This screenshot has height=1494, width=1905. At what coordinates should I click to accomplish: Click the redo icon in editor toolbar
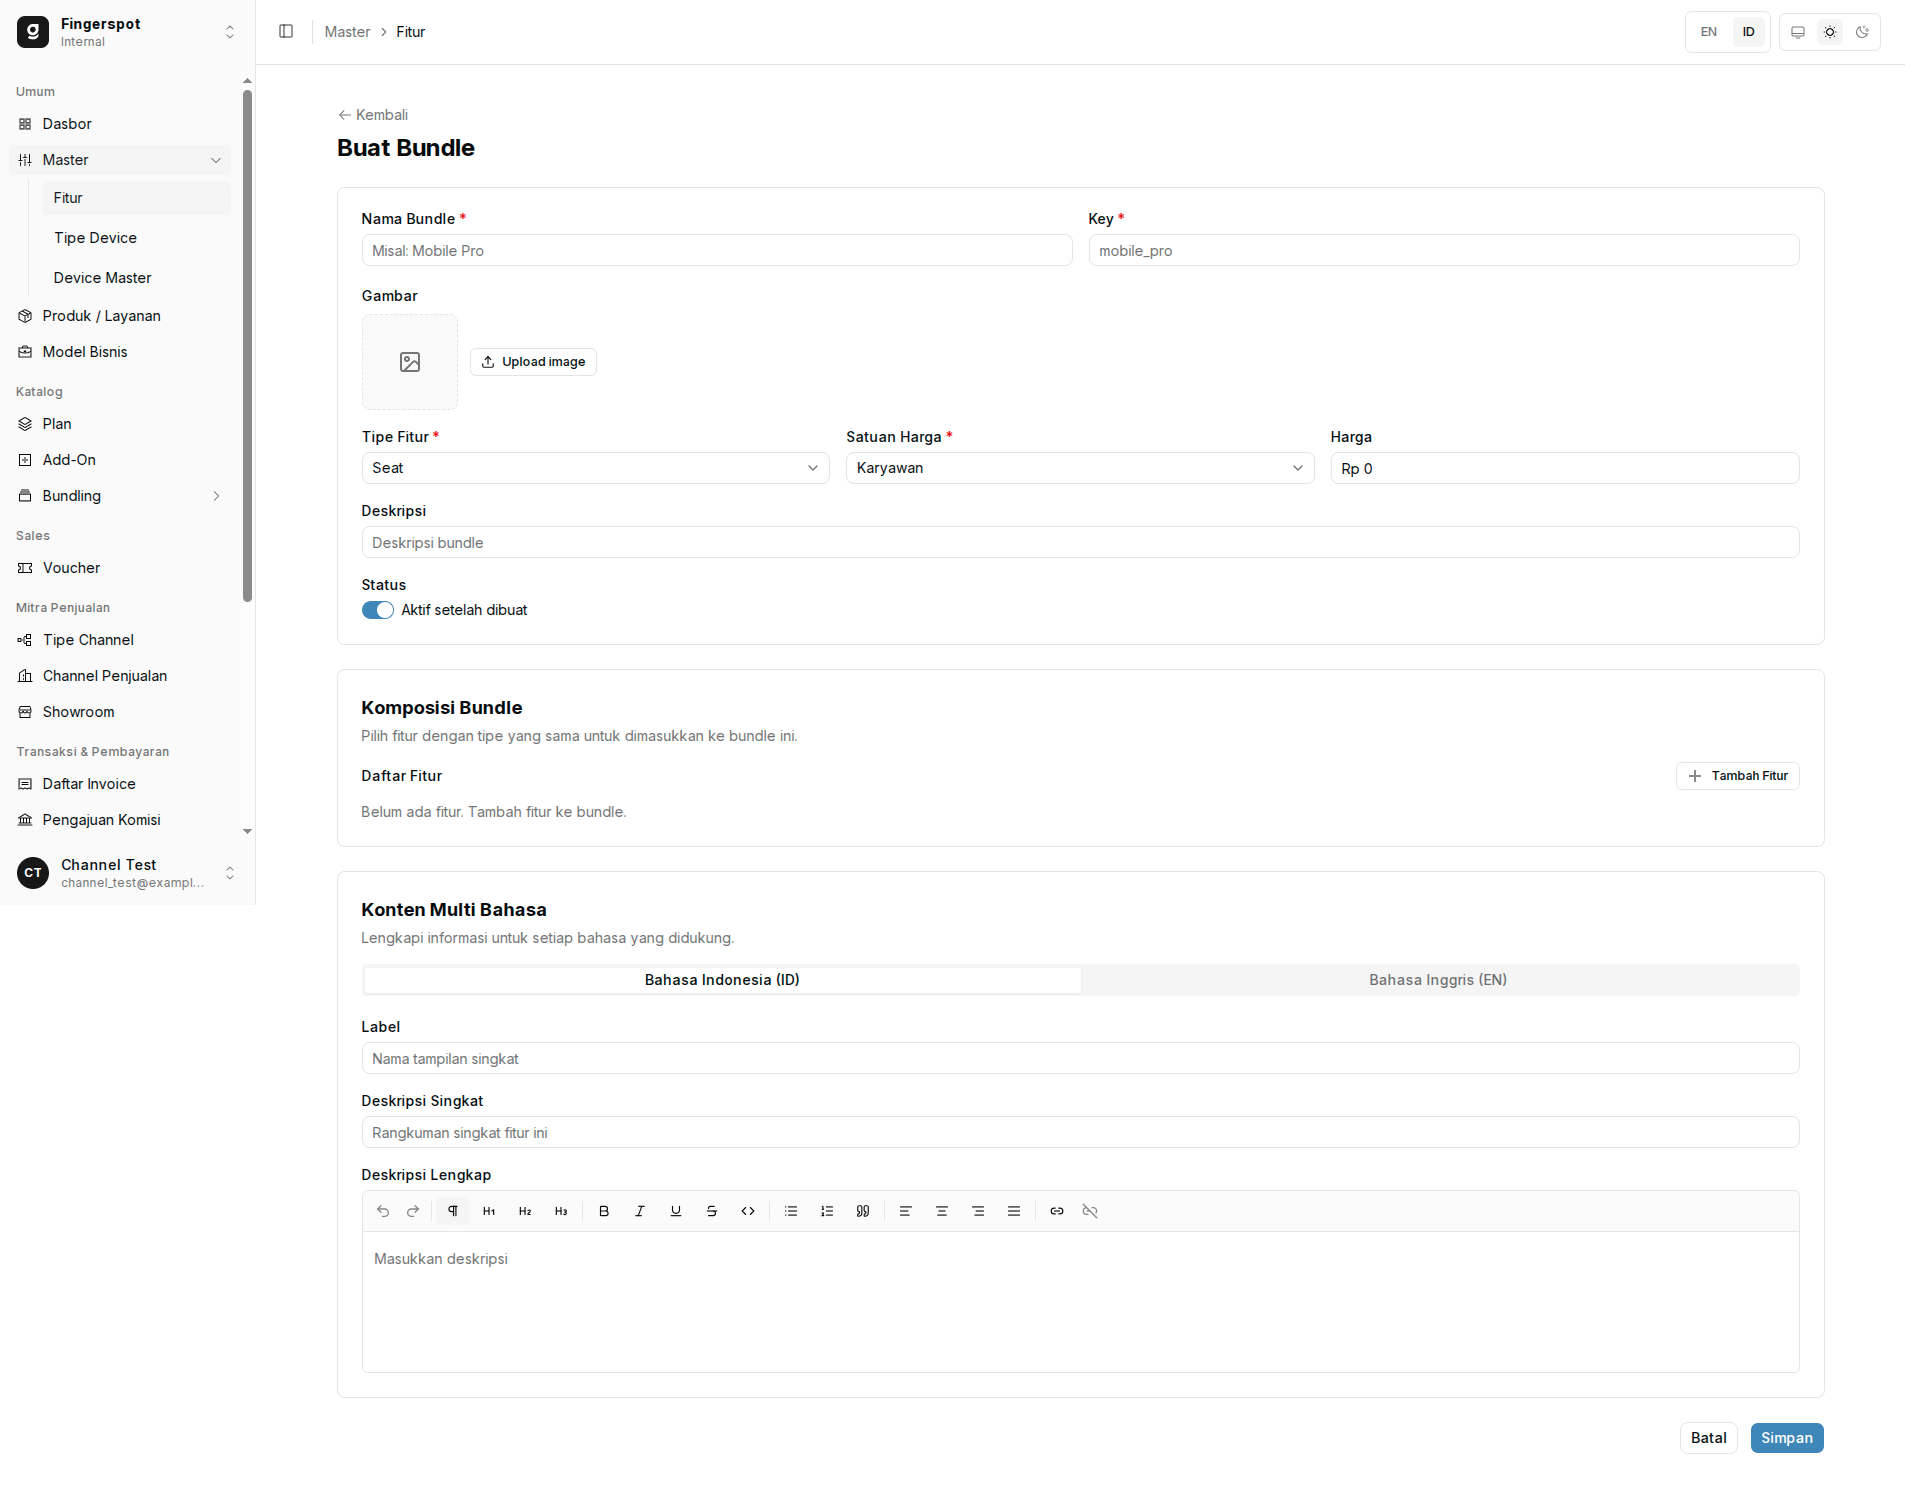[413, 1211]
